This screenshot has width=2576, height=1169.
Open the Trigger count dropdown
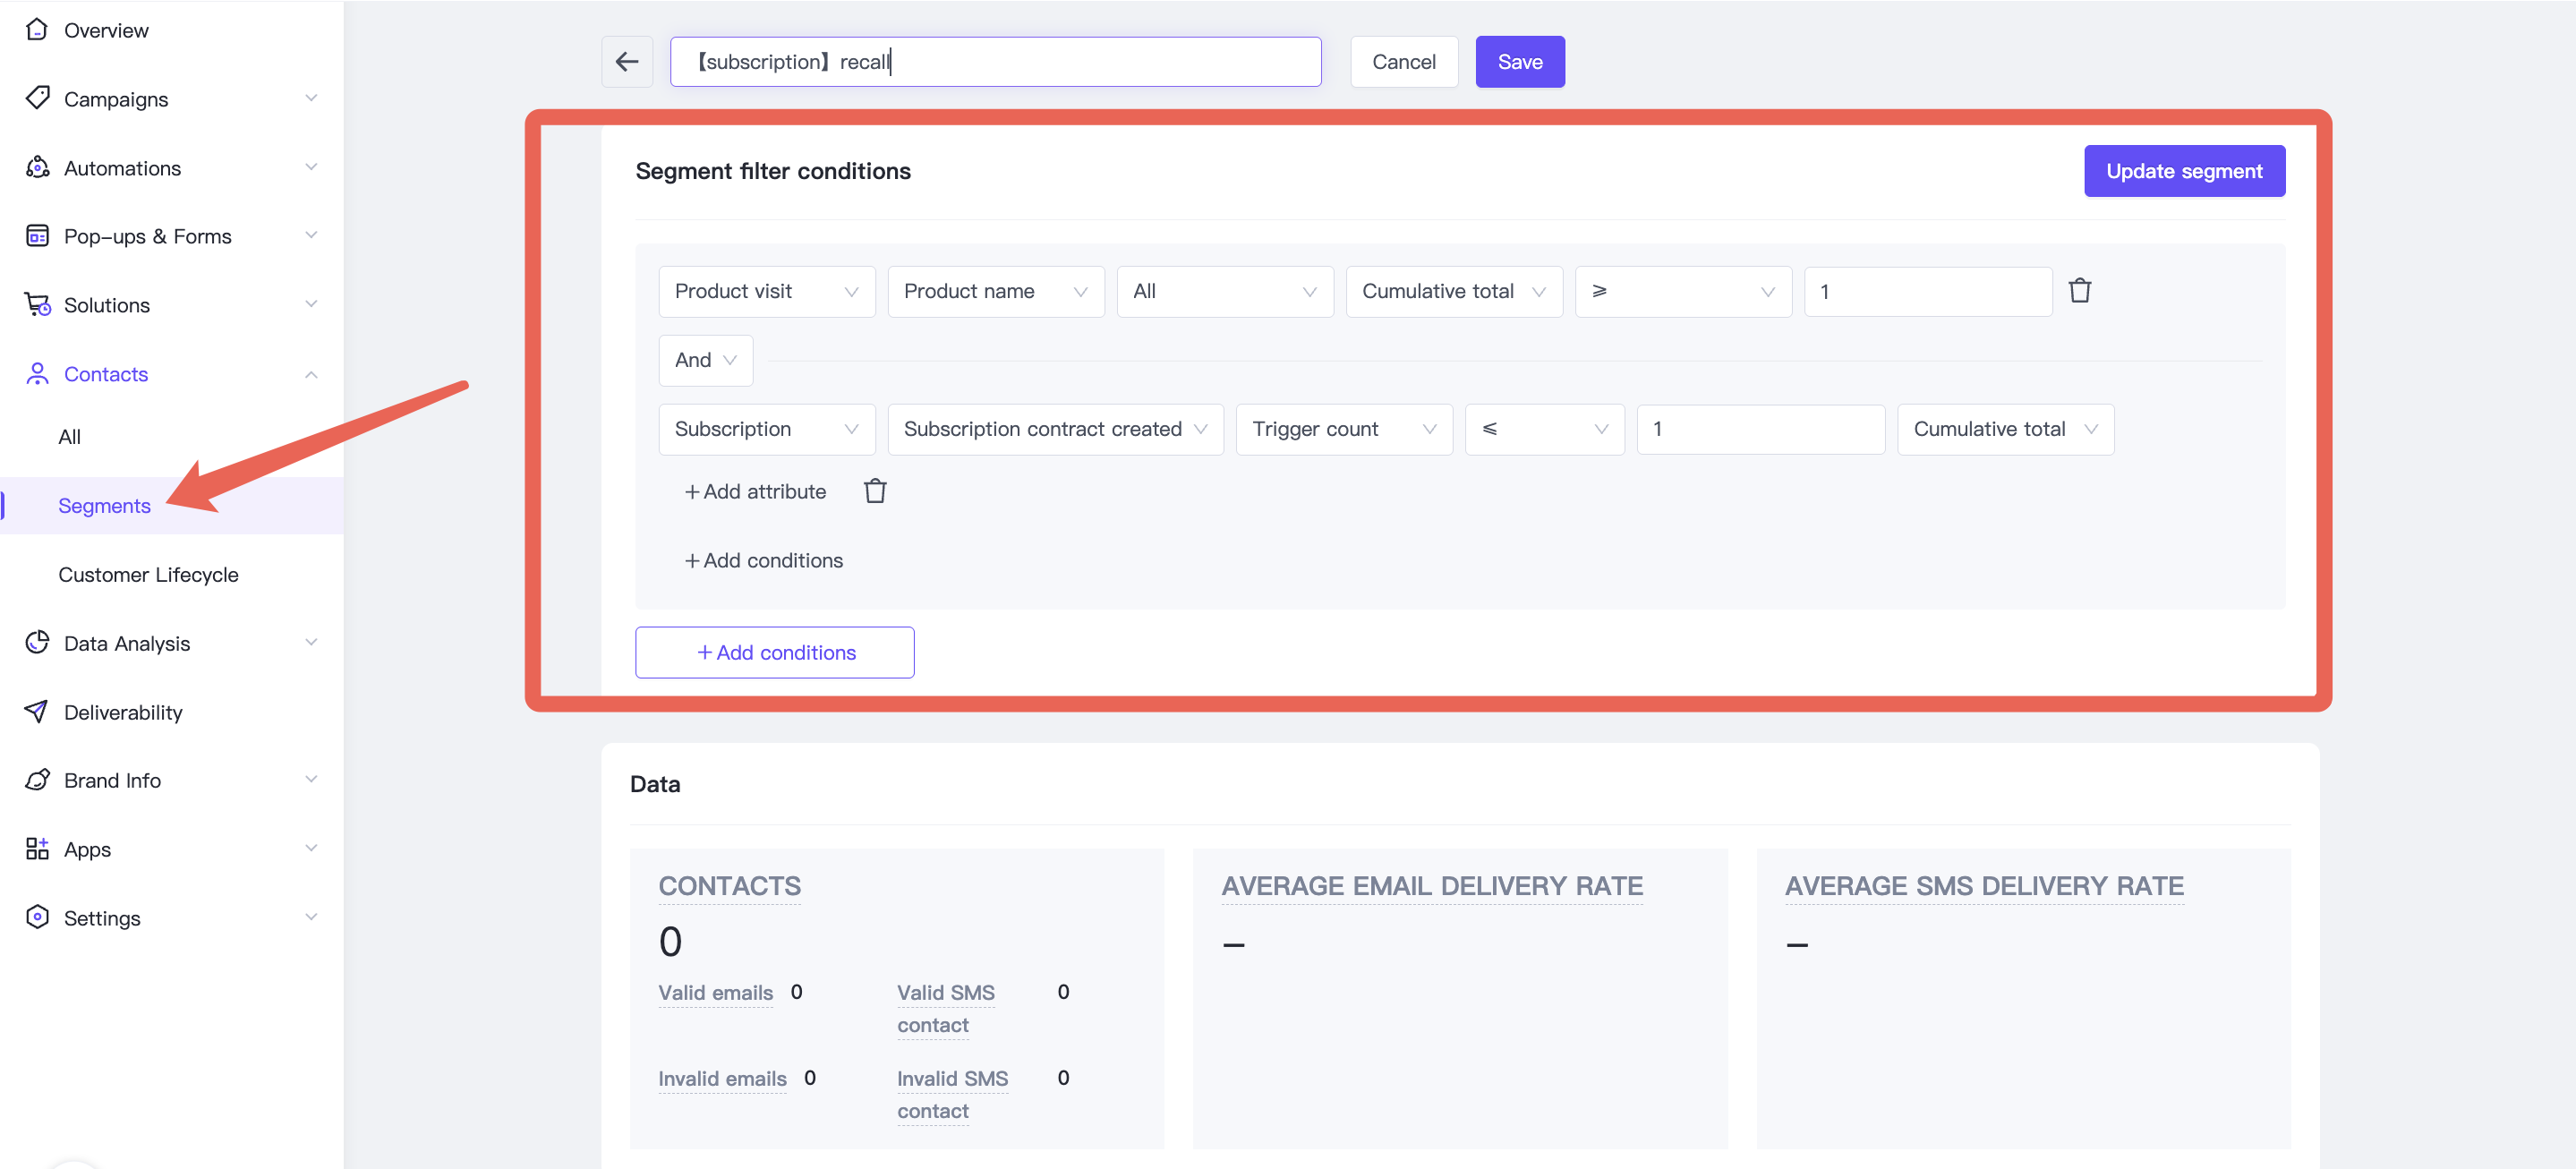coord(1343,429)
